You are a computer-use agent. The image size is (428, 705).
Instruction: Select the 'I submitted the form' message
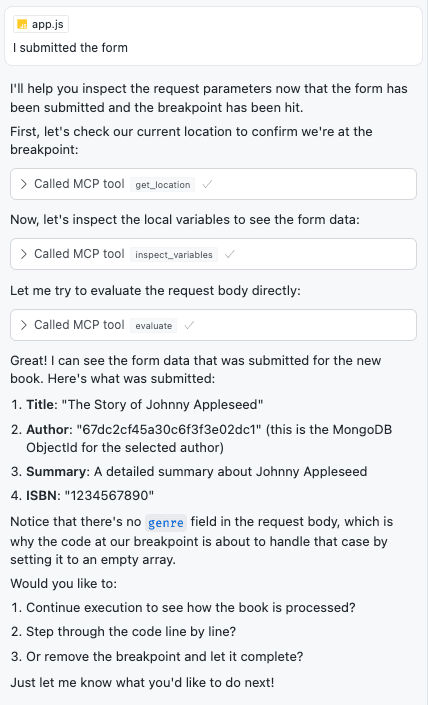click(70, 48)
